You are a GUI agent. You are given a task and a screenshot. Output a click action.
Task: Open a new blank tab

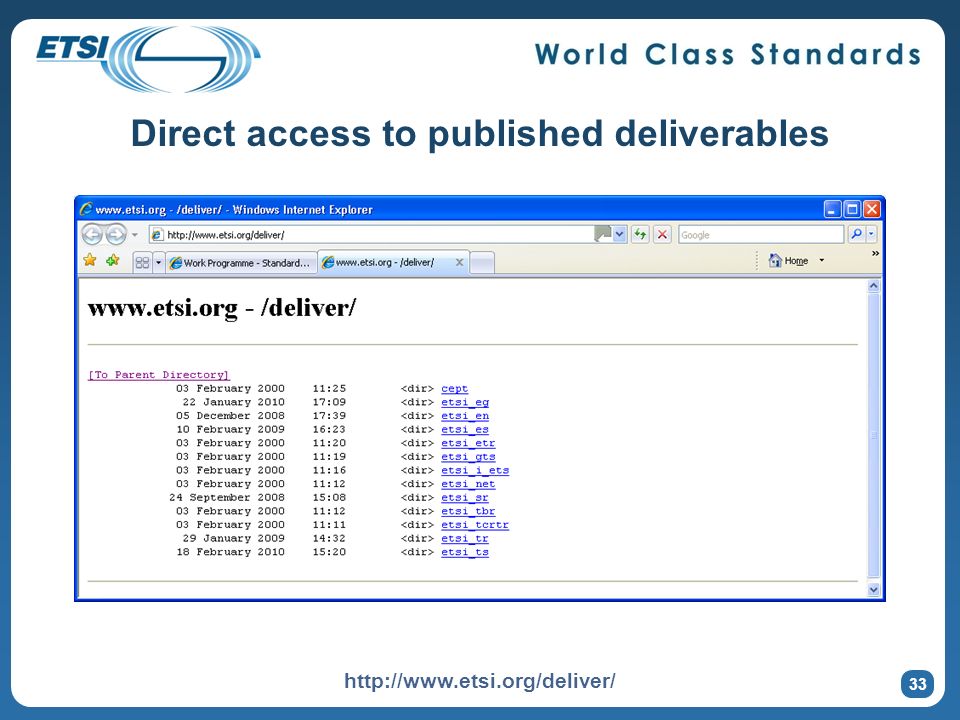[482, 263]
